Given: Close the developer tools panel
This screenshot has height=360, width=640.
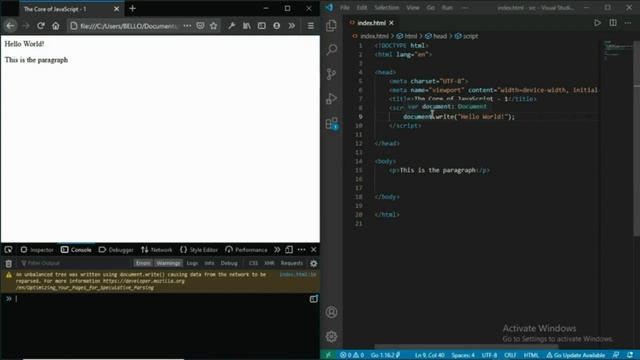Looking at the screenshot, I should tap(313, 249).
